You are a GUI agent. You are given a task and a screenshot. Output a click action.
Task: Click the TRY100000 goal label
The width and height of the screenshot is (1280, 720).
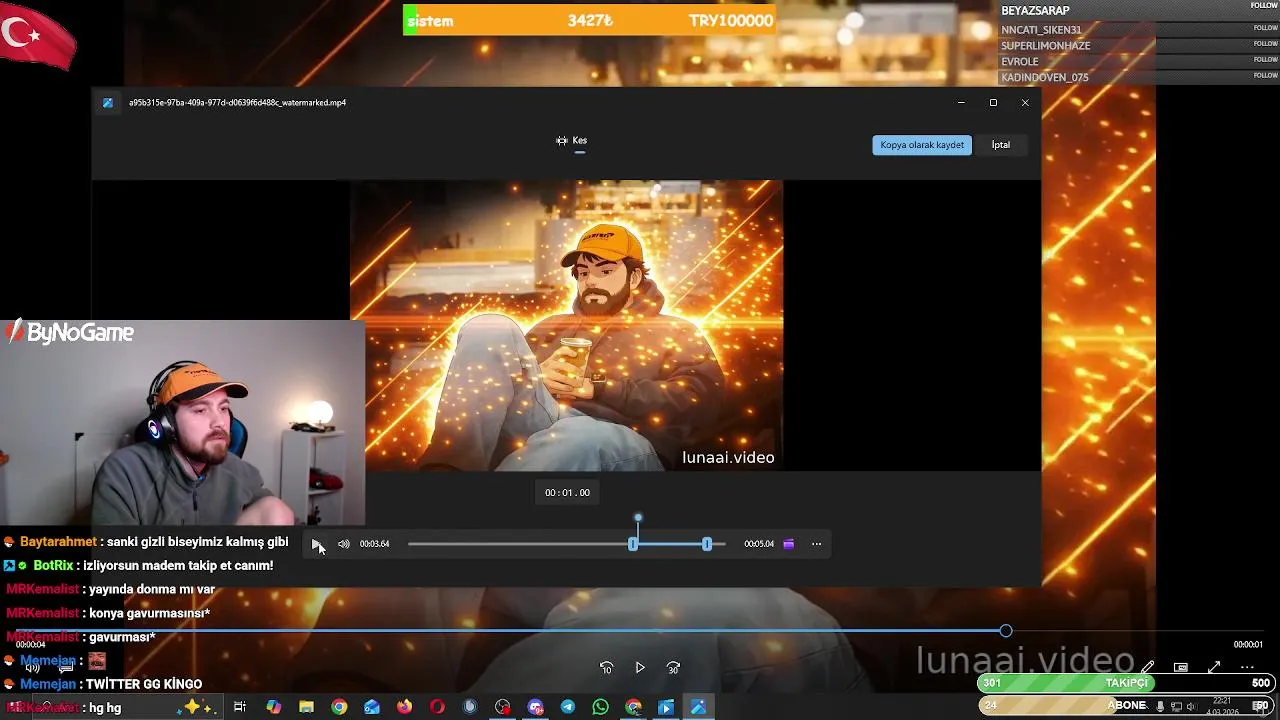[731, 21]
